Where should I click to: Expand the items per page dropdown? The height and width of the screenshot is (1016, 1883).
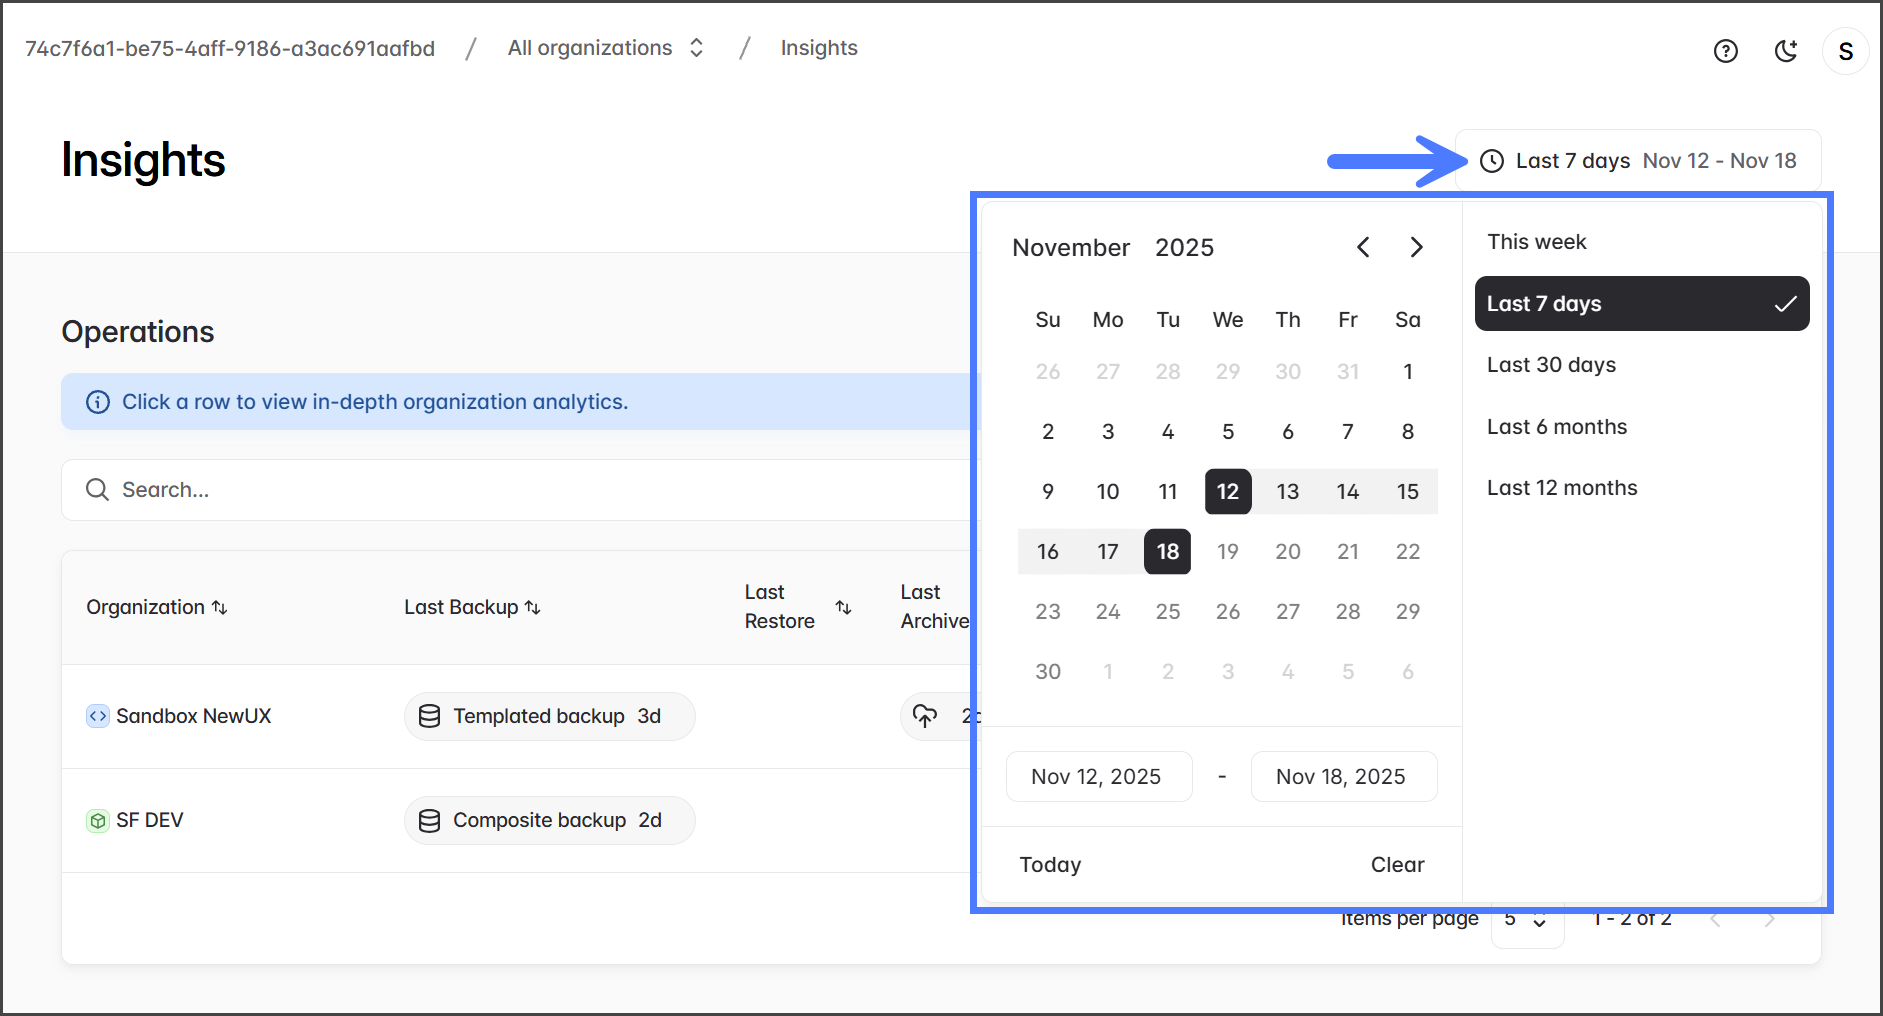click(x=1526, y=919)
